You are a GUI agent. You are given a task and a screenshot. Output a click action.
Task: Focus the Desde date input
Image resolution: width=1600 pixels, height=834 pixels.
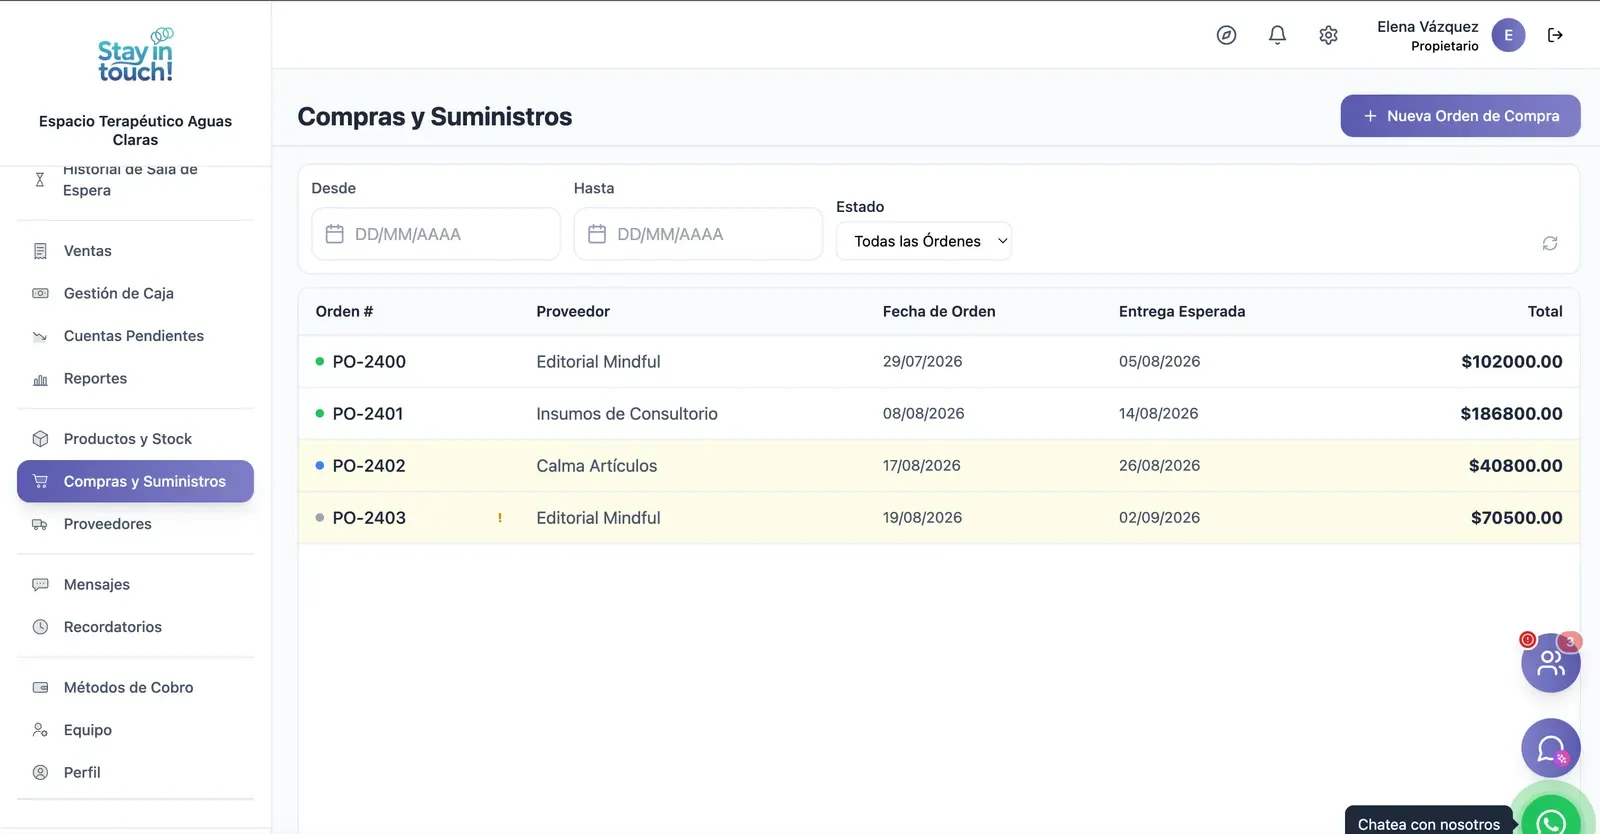(436, 234)
